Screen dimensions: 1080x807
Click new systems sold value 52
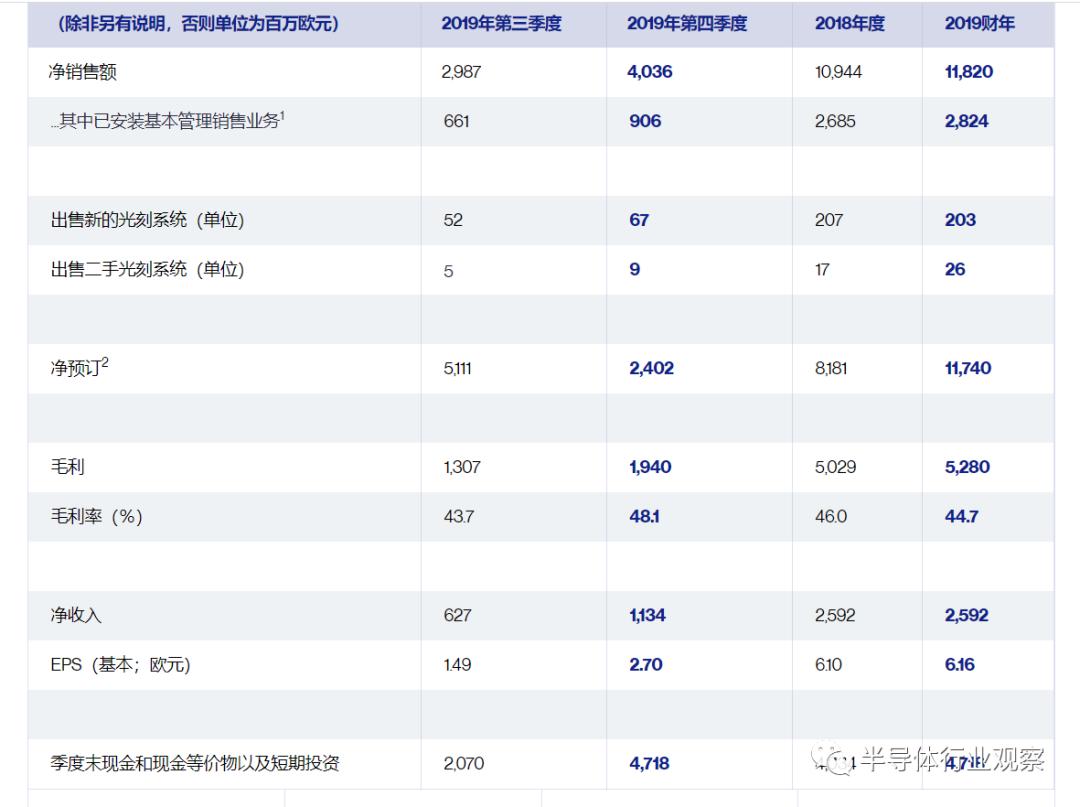click(453, 220)
